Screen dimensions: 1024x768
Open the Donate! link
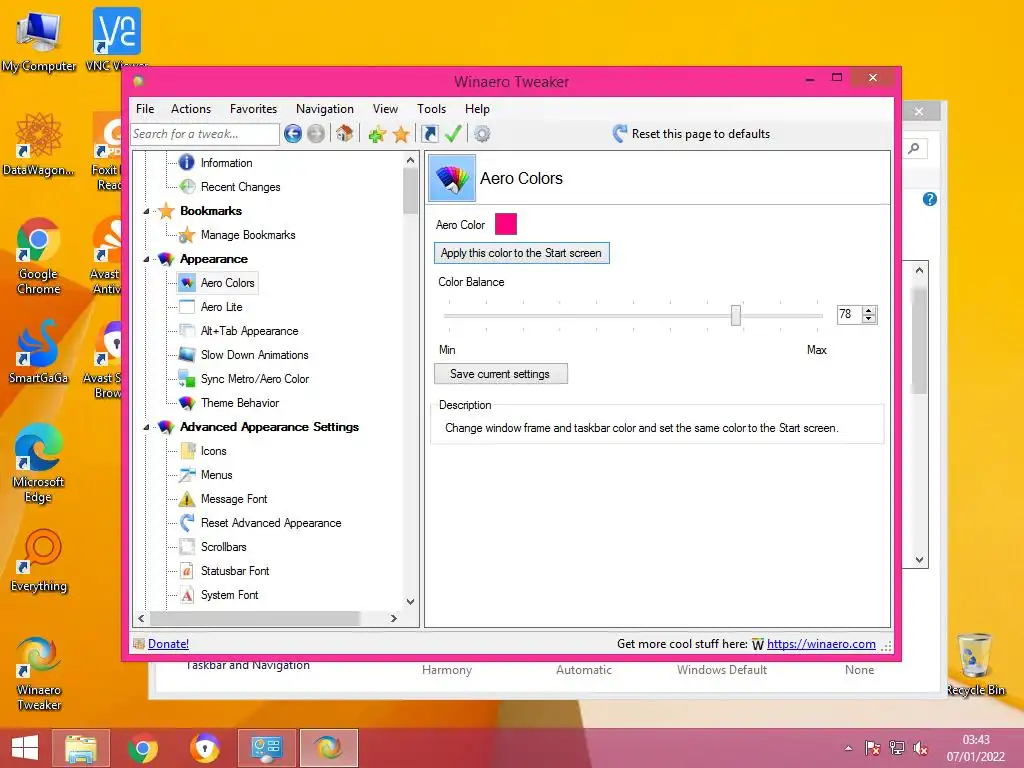[x=168, y=644]
